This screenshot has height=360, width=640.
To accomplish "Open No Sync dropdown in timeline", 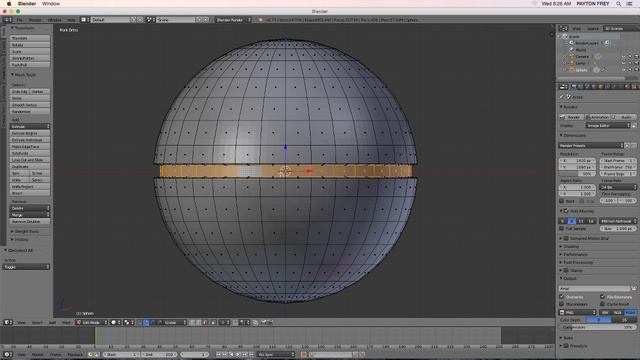I will tap(276, 355).
